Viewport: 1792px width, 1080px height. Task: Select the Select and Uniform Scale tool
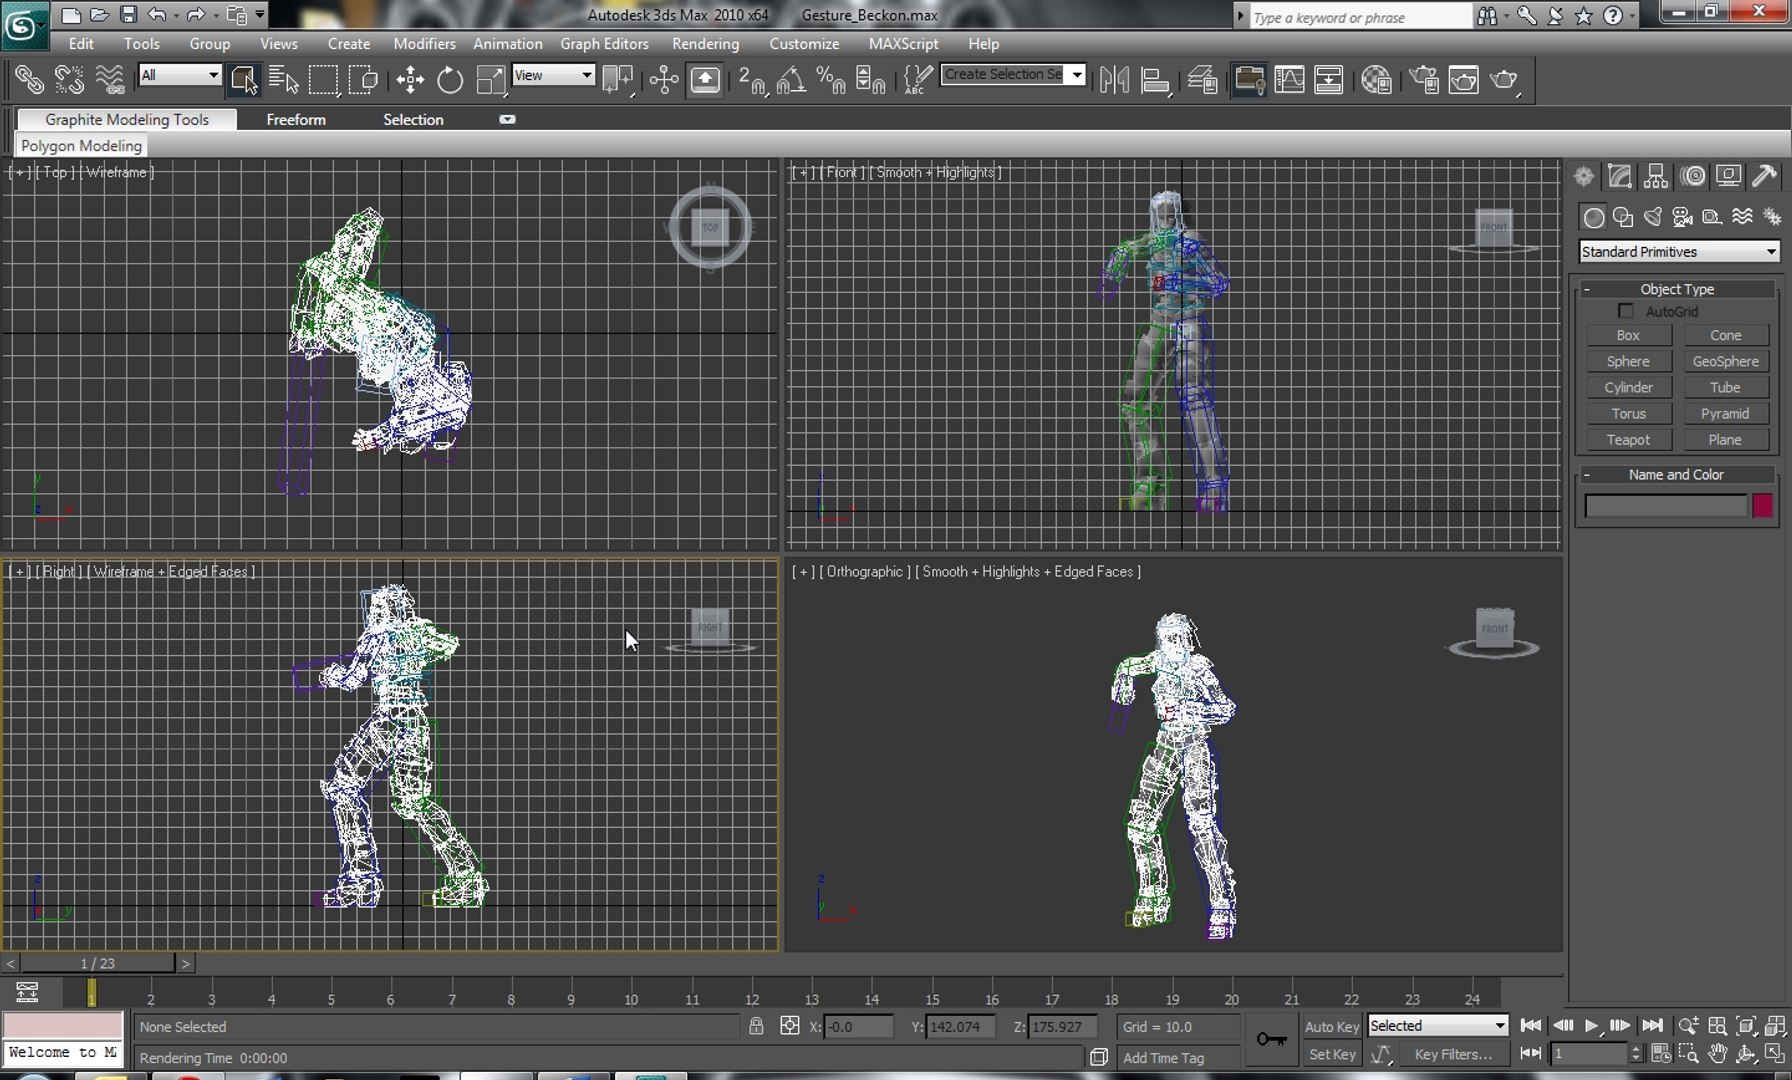(491, 80)
